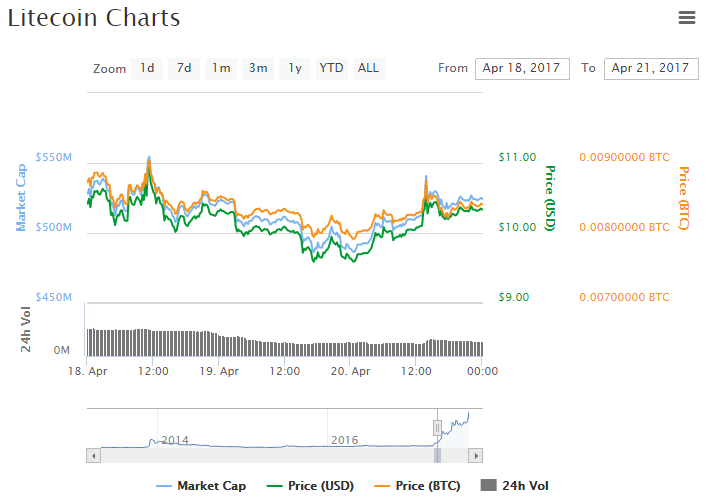
Task: Click the 20. Apr x-axis label
Action: [350, 371]
